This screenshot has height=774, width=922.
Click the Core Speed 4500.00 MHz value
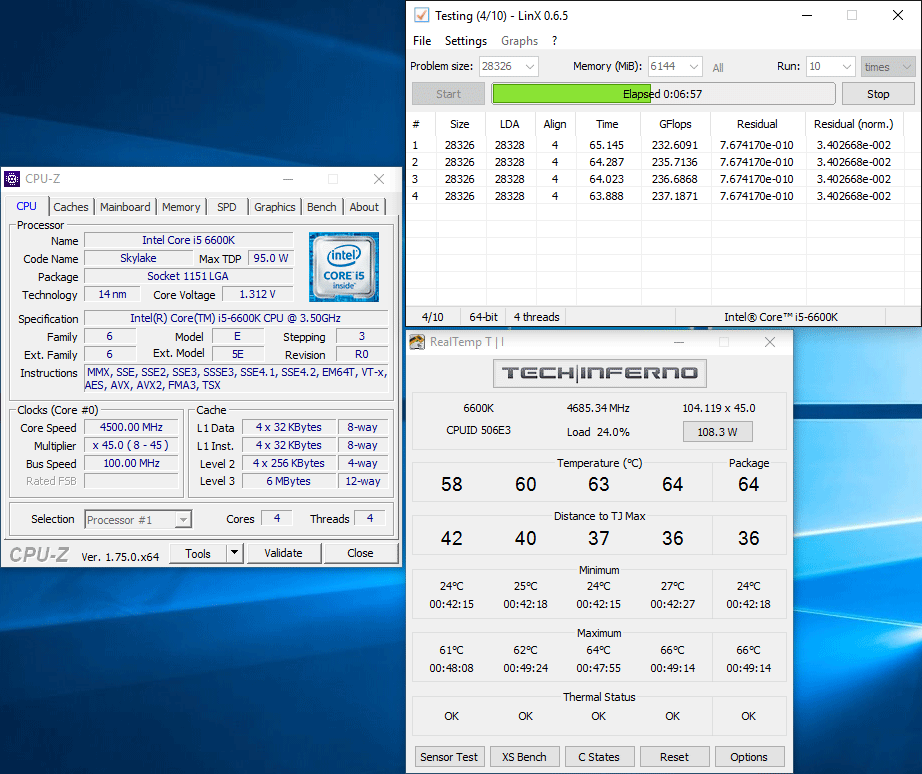[x=131, y=428]
